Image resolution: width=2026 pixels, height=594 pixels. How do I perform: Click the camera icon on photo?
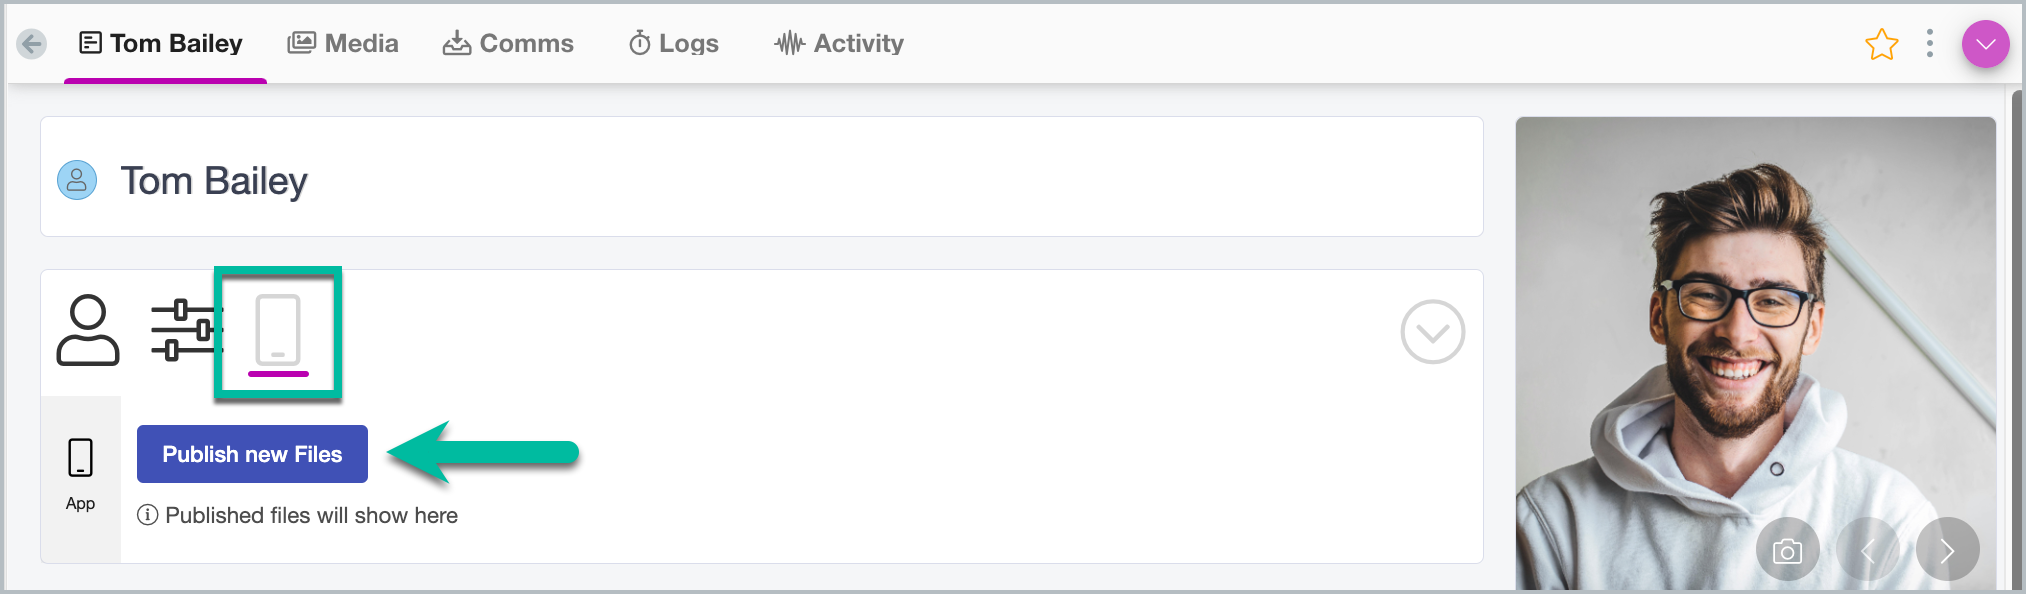pyautogui.click(x=1787, y=551)
